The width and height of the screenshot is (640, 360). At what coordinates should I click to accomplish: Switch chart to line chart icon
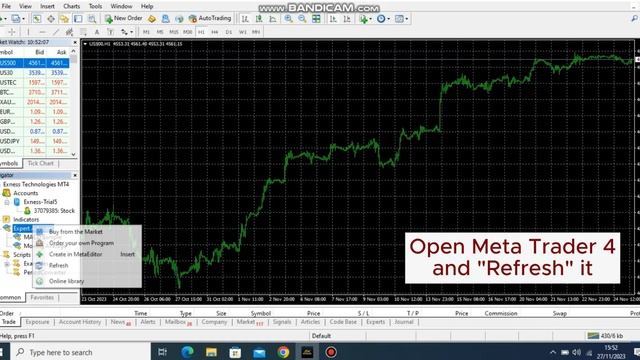[273, 18]
